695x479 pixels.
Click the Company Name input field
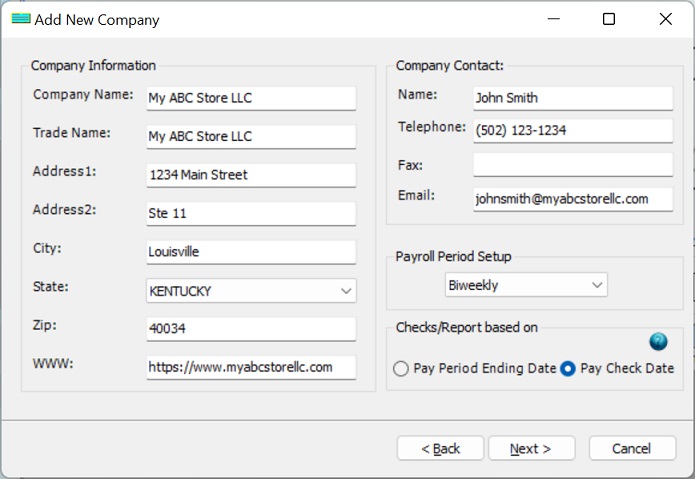point(250,98)
